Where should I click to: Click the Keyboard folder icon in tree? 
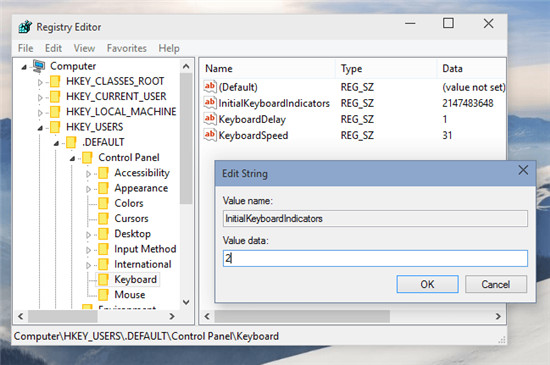coord(103,279)
